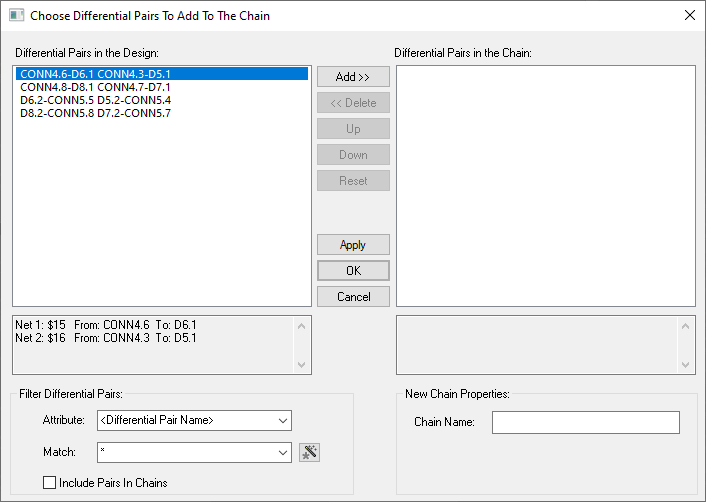Image resolution: width=706 pixels, height=502 pixels.
Task: Open the Attribute dropdown
Action: [x=283, y=420]
